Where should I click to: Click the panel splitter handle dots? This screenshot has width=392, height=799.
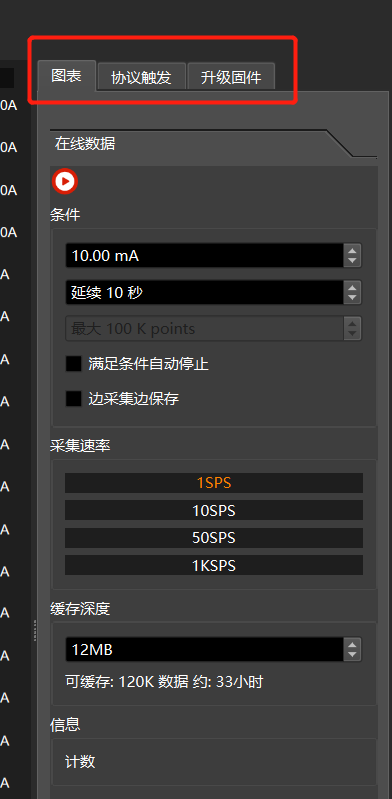point(35,630)
